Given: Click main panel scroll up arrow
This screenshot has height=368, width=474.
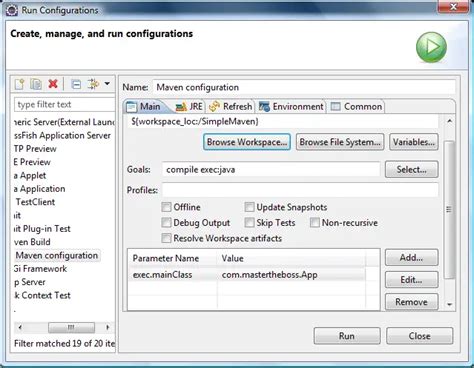Looking at the screenshot, I should click(449, 121).
